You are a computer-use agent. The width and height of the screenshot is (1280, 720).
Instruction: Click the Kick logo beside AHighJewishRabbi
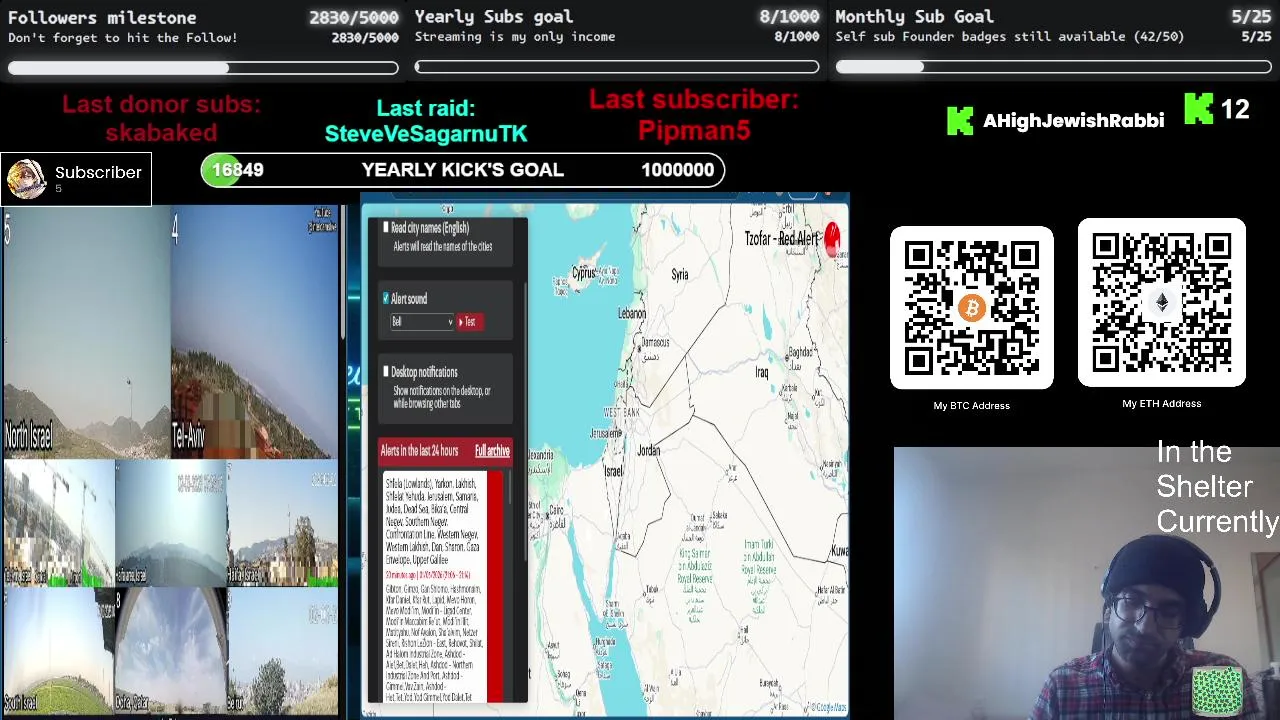click(x=959, y=120)
